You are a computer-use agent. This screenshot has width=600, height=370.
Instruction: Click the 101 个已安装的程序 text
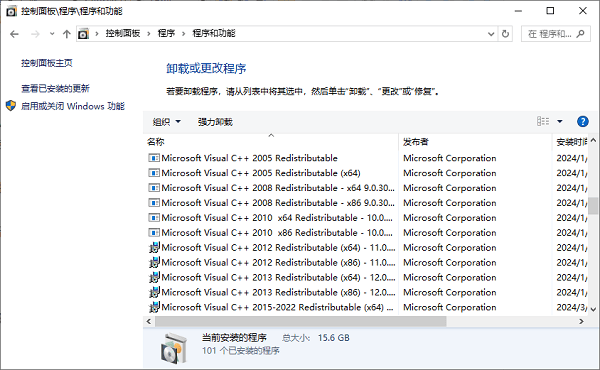pyautogui.click(x=241, y=350)
